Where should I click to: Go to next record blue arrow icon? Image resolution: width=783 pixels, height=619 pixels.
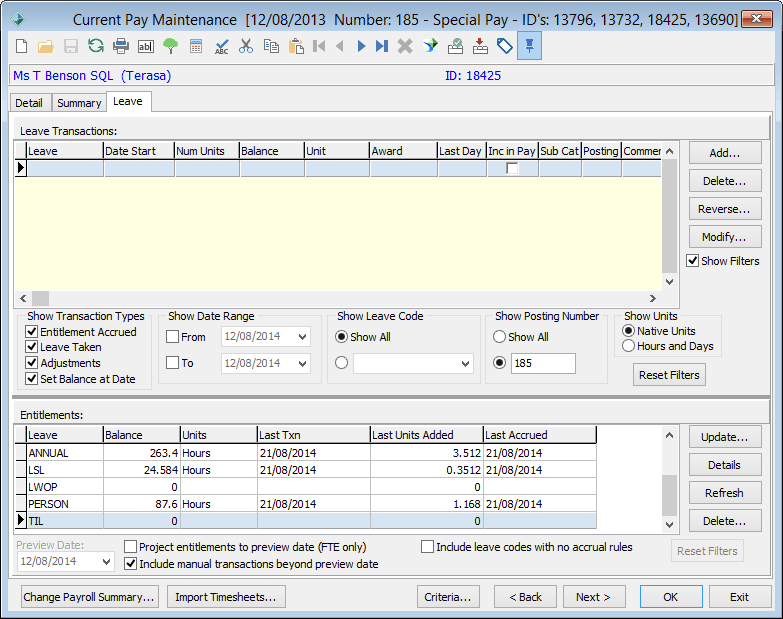(x=362, y=46)
